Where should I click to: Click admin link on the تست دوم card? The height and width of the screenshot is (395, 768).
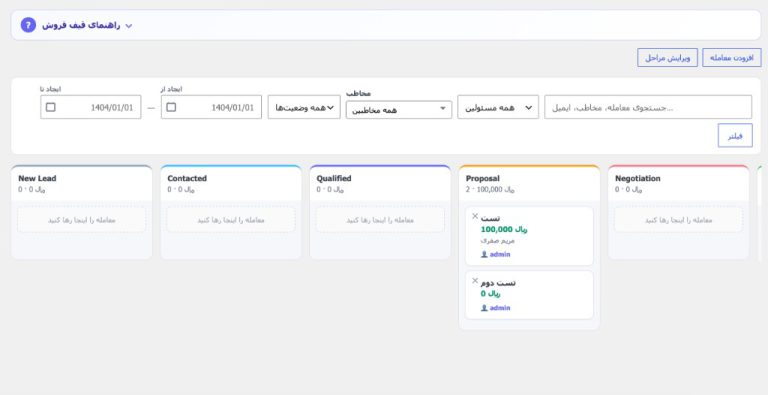(500, 308)
